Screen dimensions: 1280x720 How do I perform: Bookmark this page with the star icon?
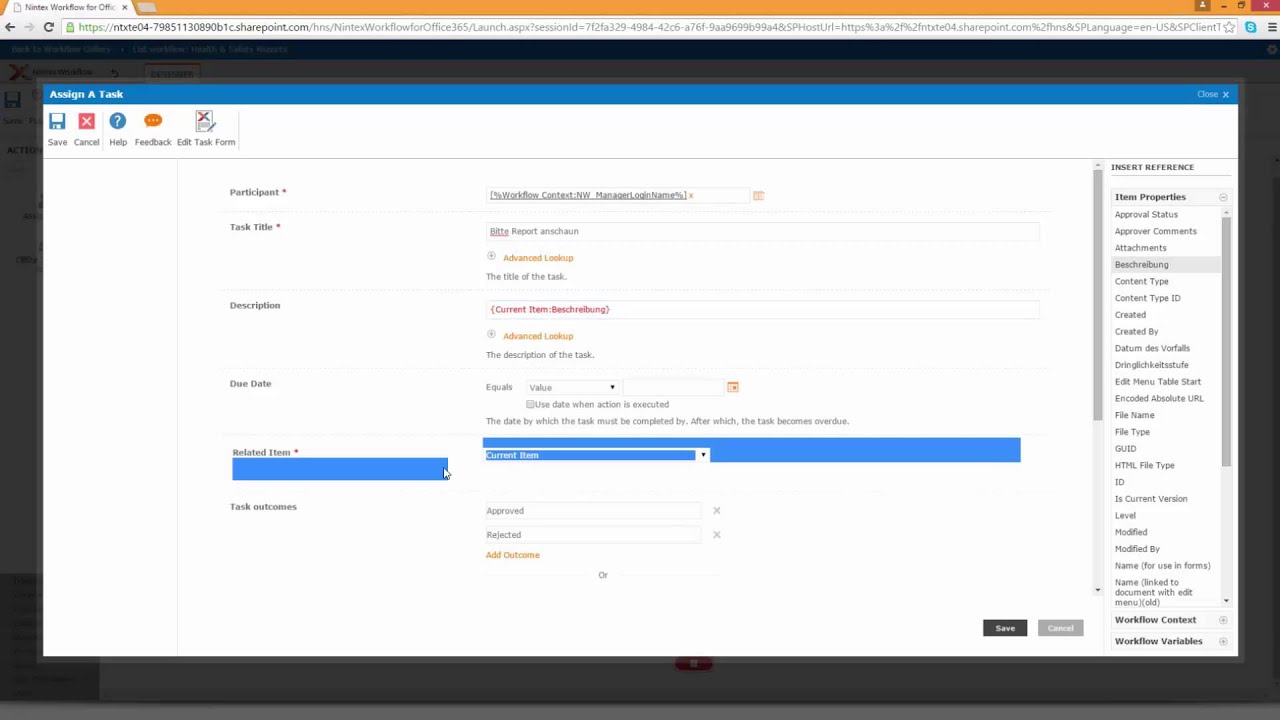coord(1230,27)
